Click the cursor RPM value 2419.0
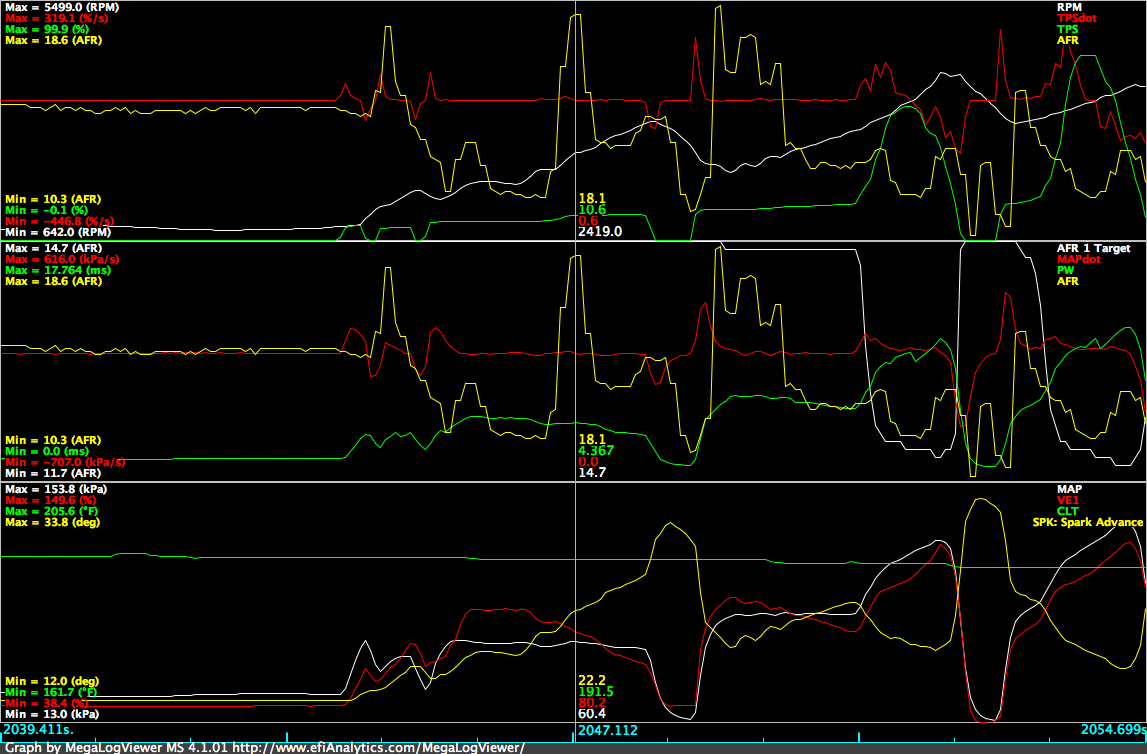The width and height of the screenshot is (1147, 754). tap(600, 232)
